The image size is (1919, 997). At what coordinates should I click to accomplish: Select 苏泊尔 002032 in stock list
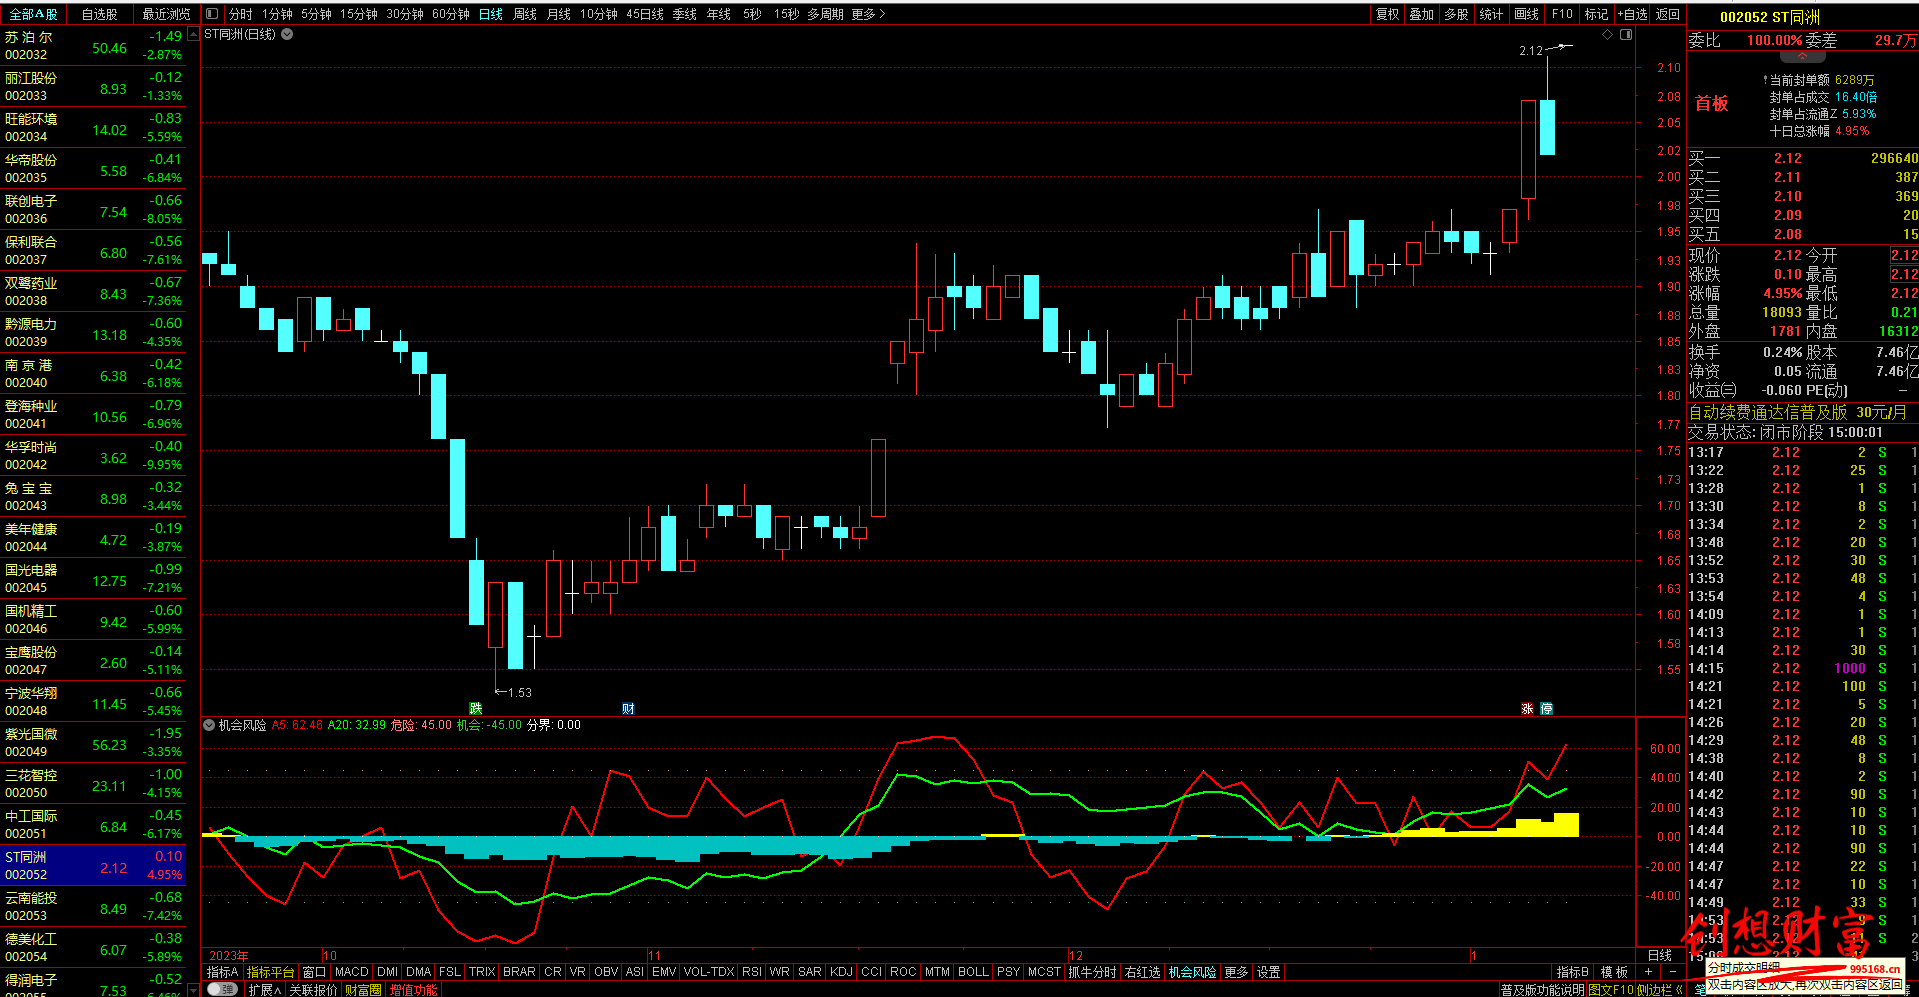[93, 46]
